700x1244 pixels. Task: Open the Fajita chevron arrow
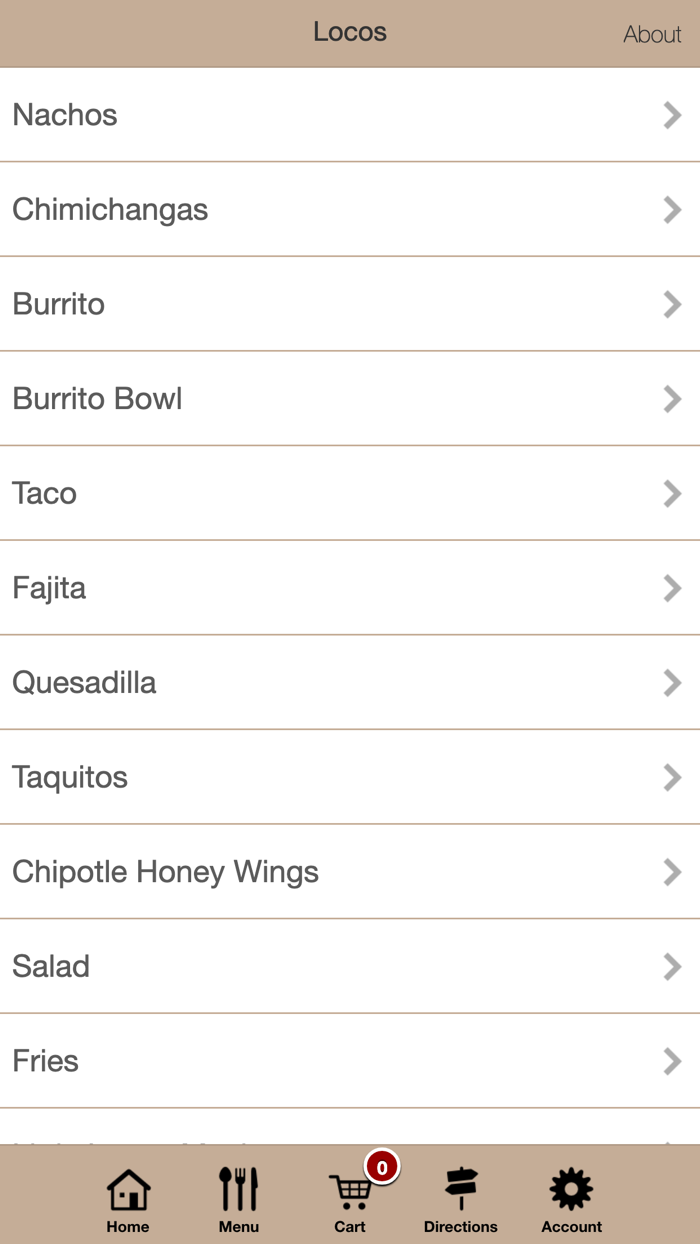[x=672, y=588]
